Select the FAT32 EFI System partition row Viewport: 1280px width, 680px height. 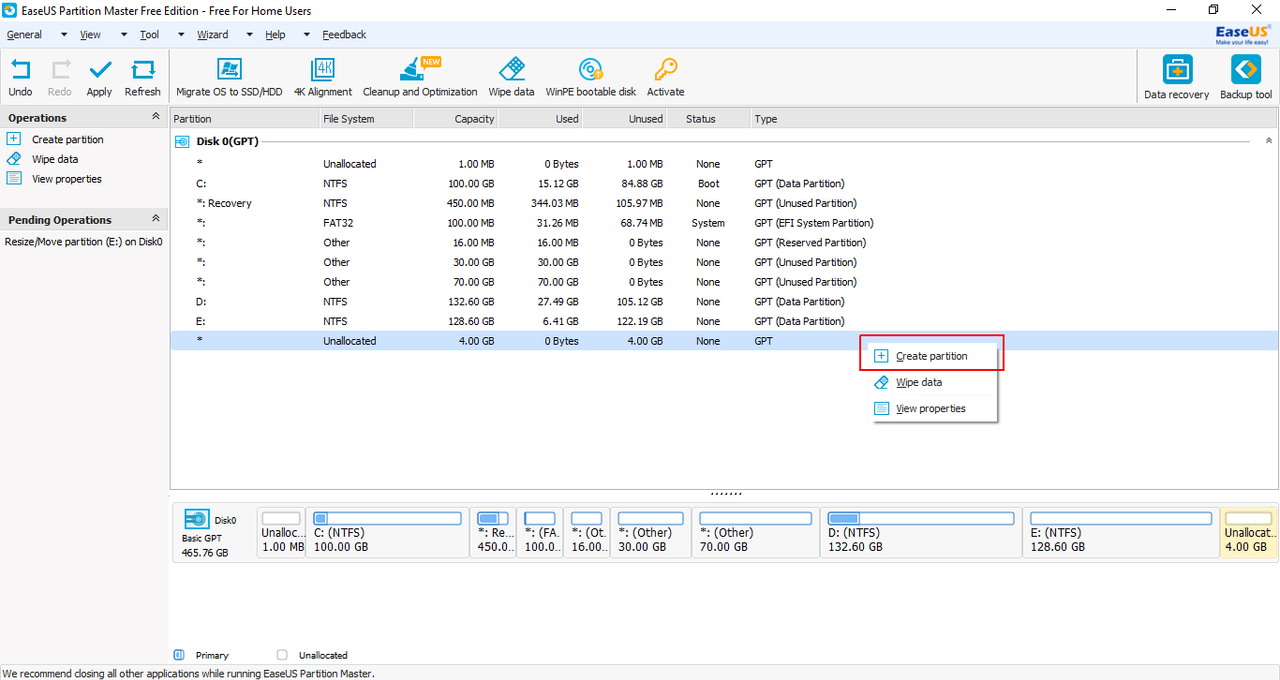coord(724,223)
